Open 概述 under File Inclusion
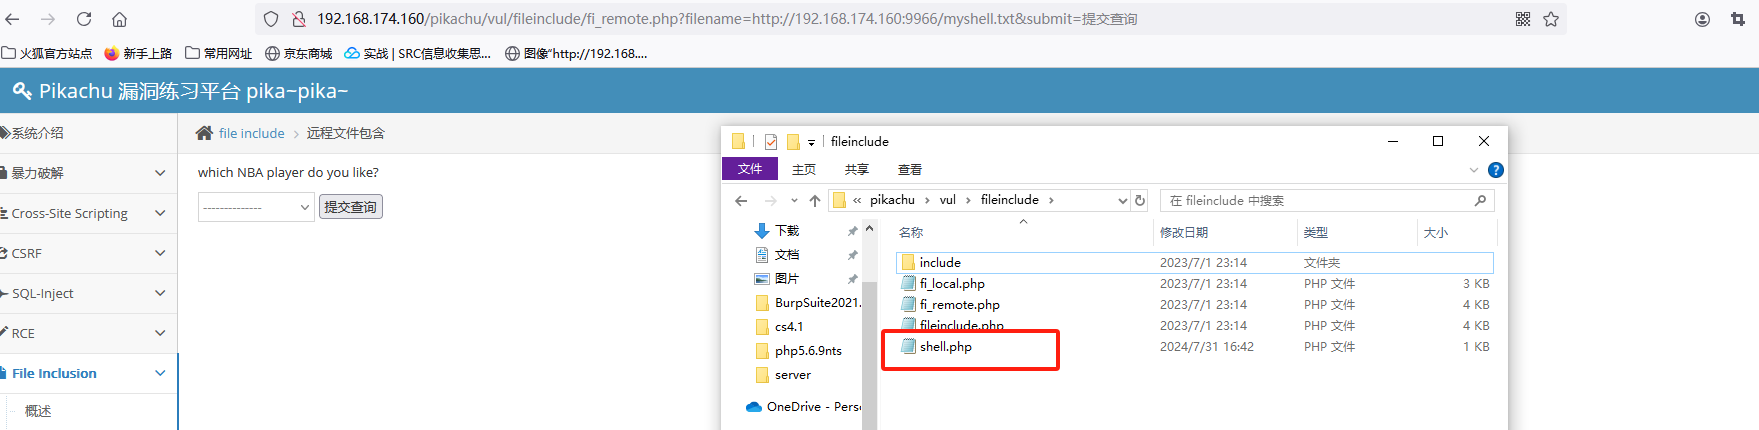This screenshot has width=1759, height=430. [x=38, y=411]
